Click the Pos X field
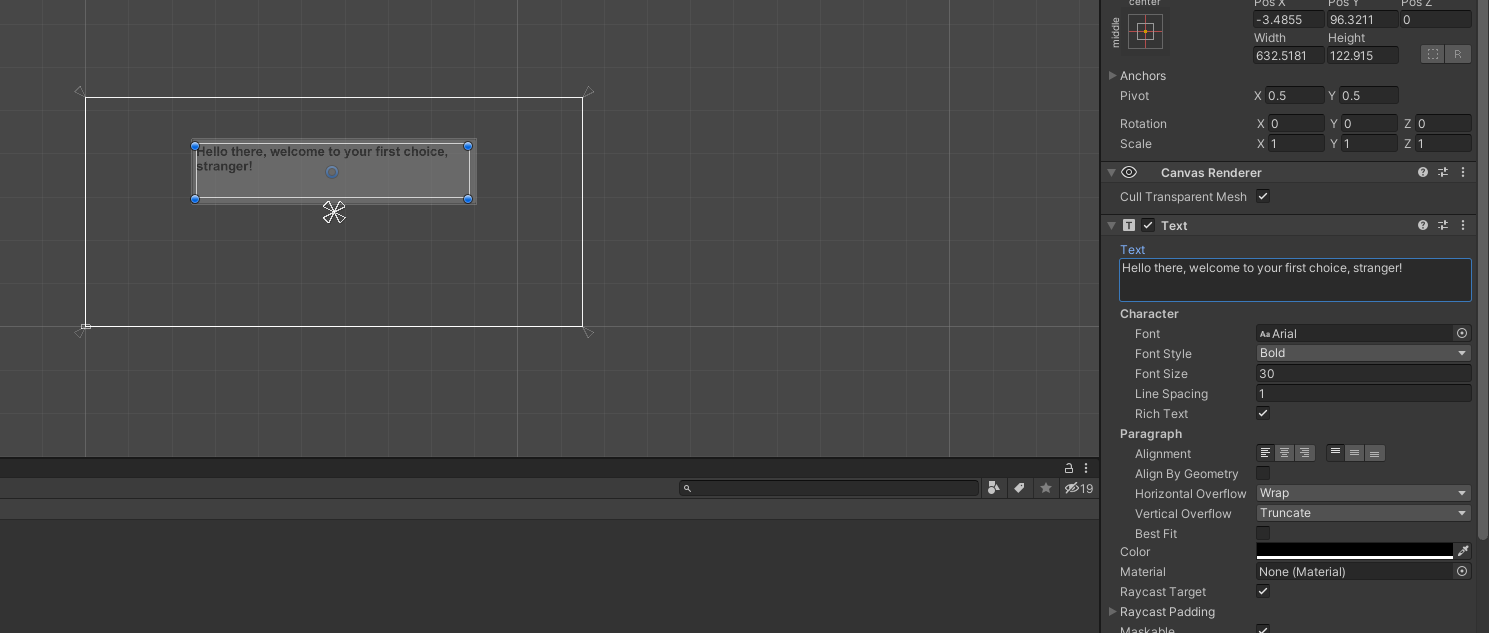1489x633 pixels. tap(1289, 19)
